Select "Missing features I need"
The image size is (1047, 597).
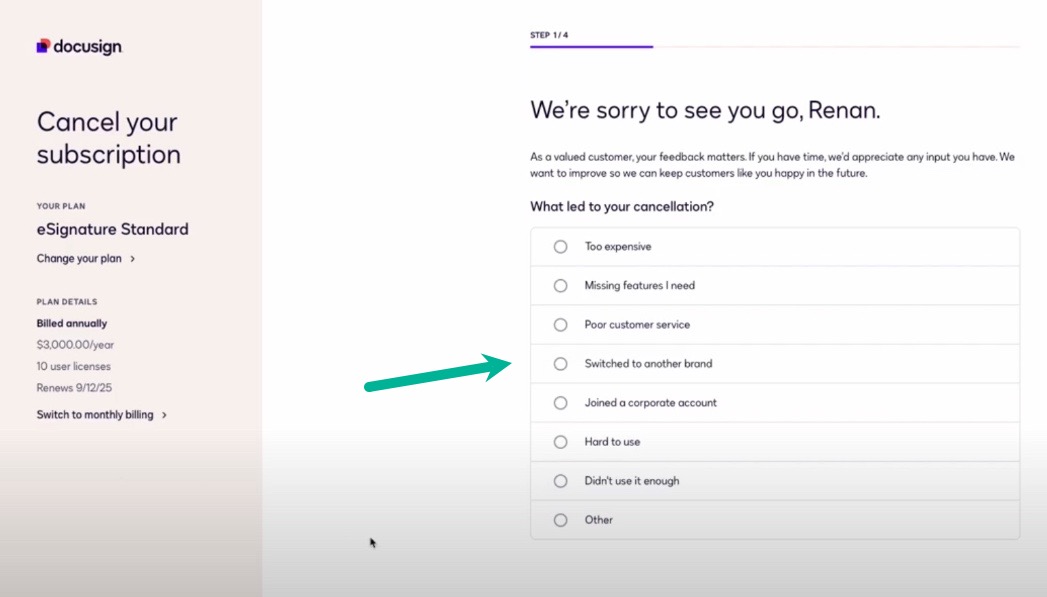pyautogui.click(x=560, y=285)
